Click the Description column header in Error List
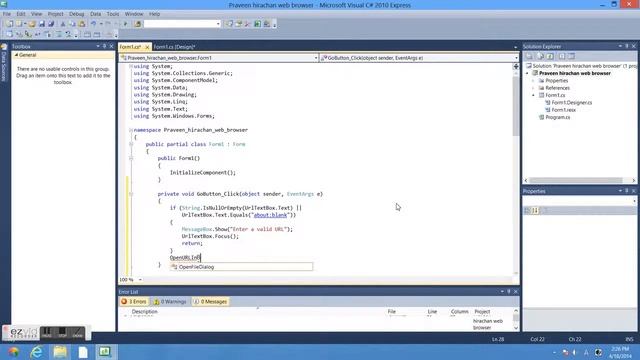This screenshot has height=360, width=640. pos(144,311)
